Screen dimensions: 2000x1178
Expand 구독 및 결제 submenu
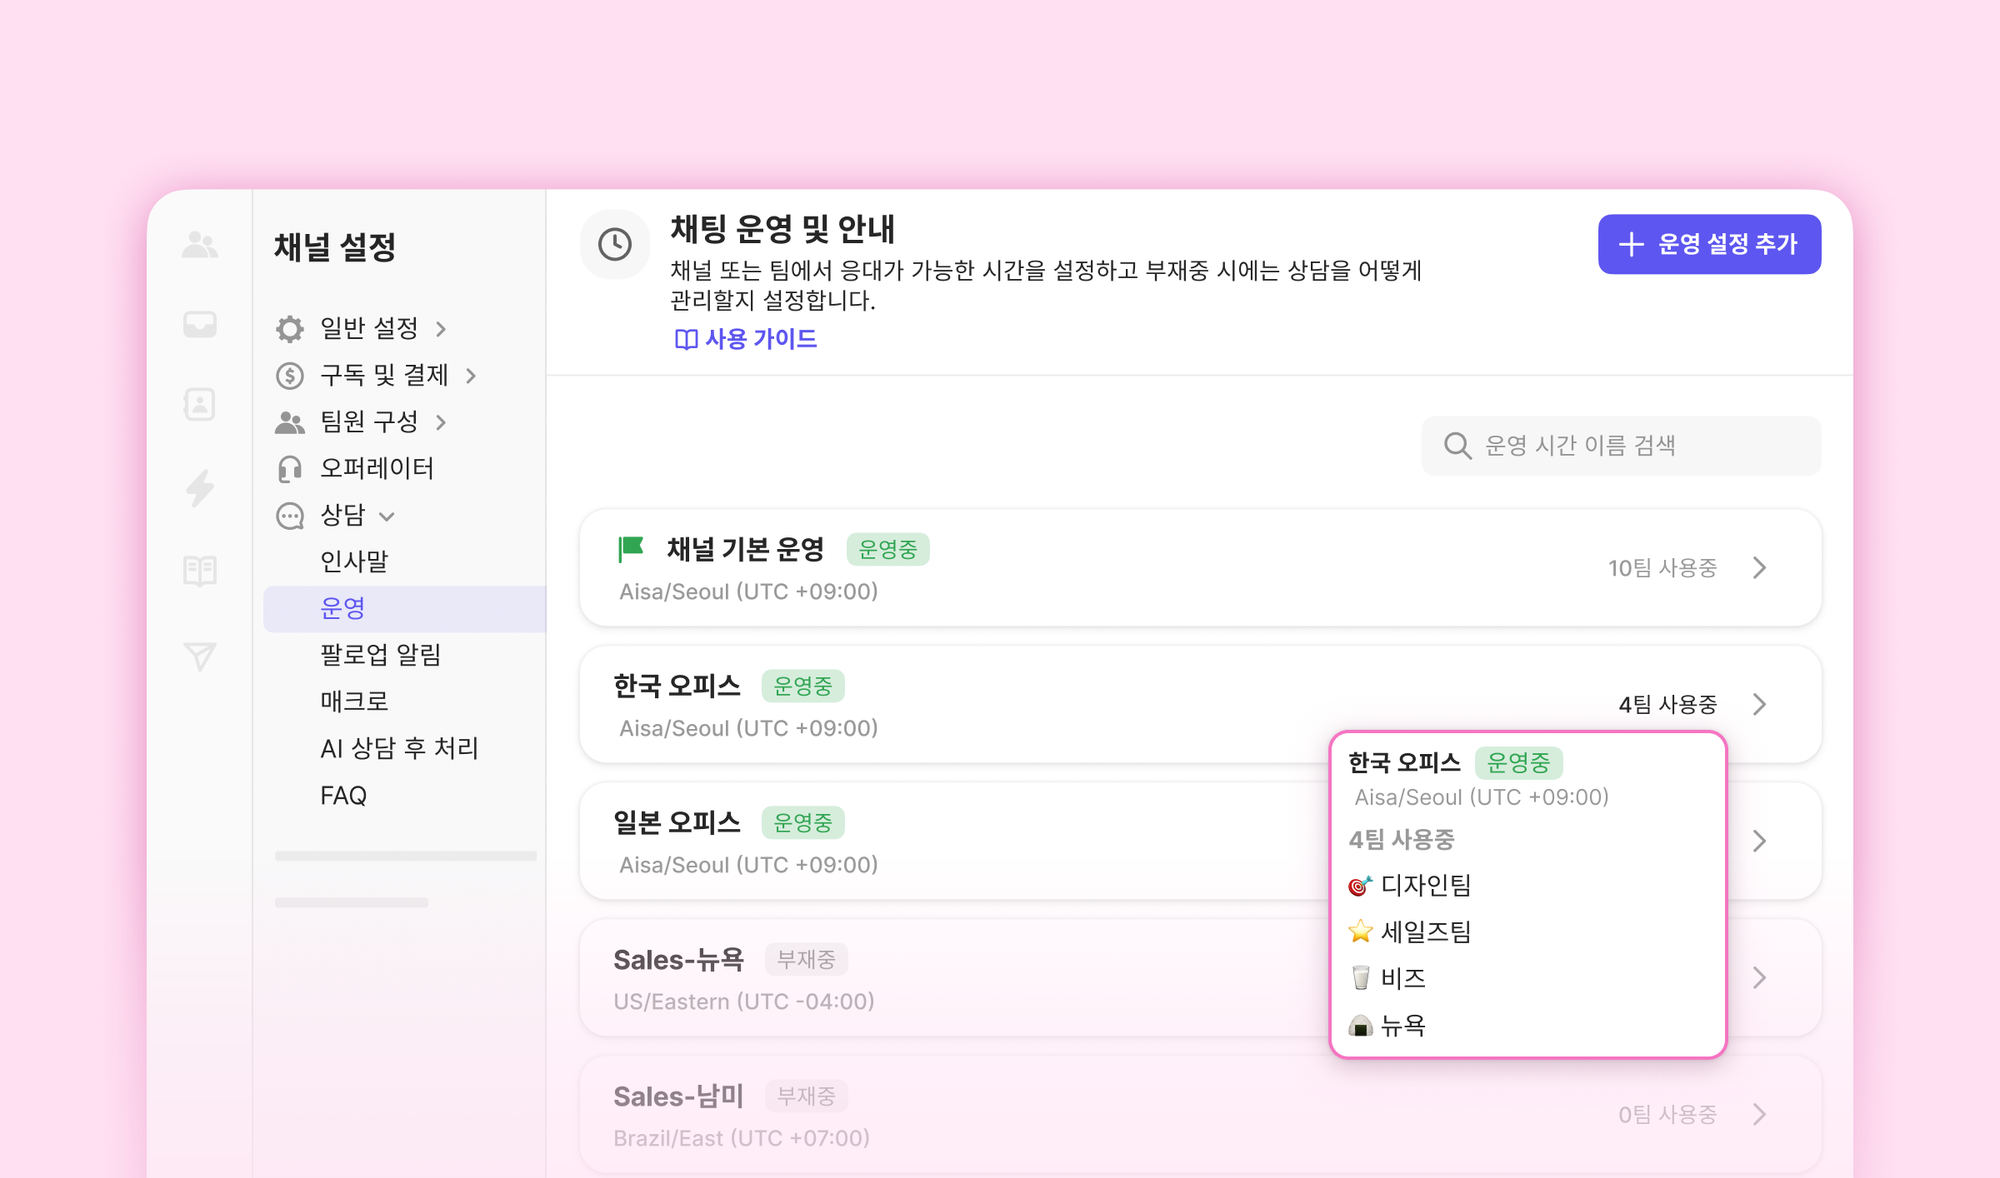(x=471, y=376)
